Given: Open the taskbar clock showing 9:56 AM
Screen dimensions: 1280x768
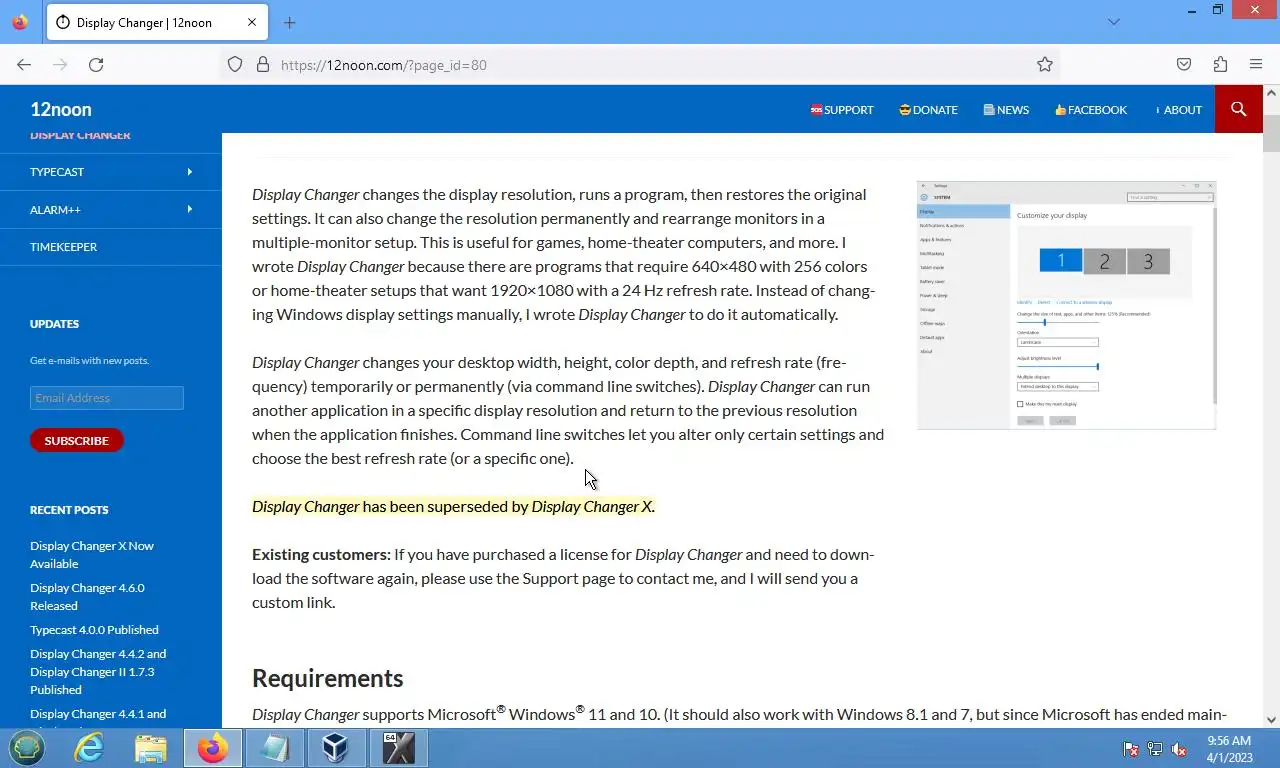Looking at the screenshot, I should [x=1229, y=749].
